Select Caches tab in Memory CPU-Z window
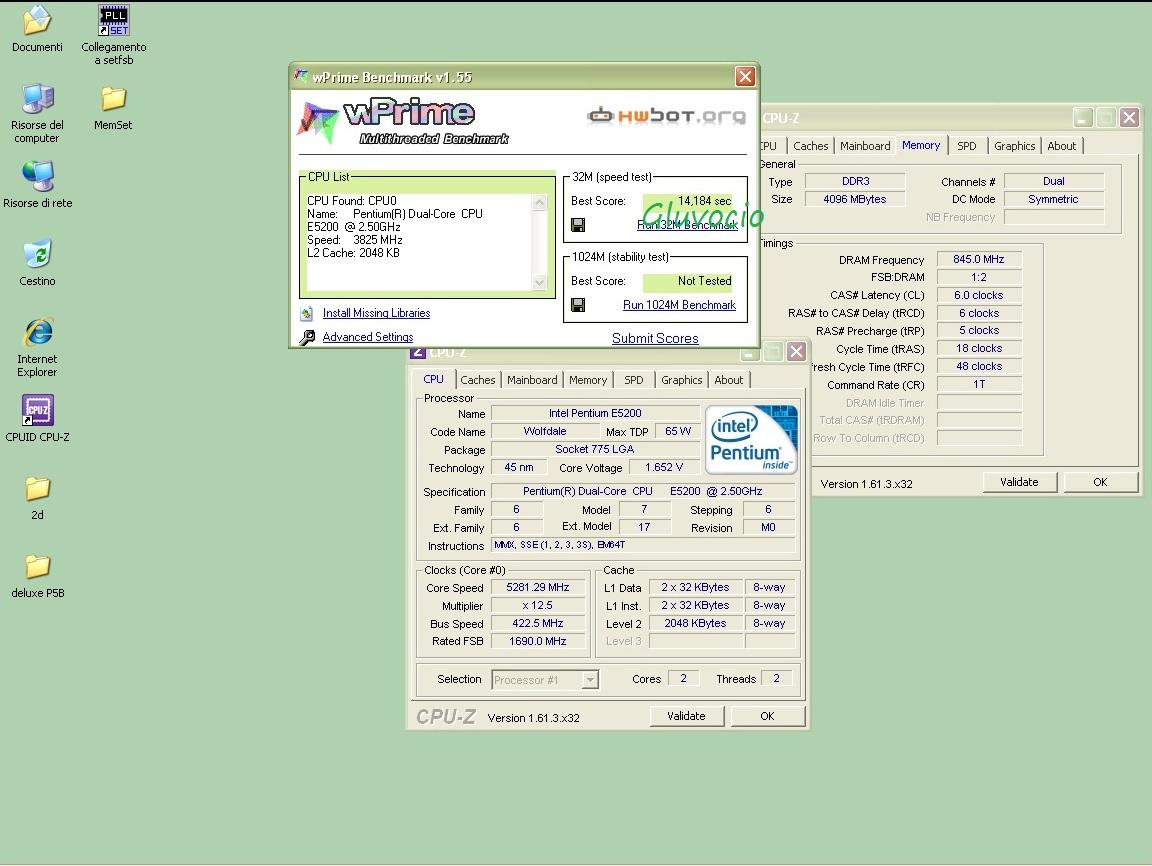This screenshot has height=866, width=1152. point(810,146)
